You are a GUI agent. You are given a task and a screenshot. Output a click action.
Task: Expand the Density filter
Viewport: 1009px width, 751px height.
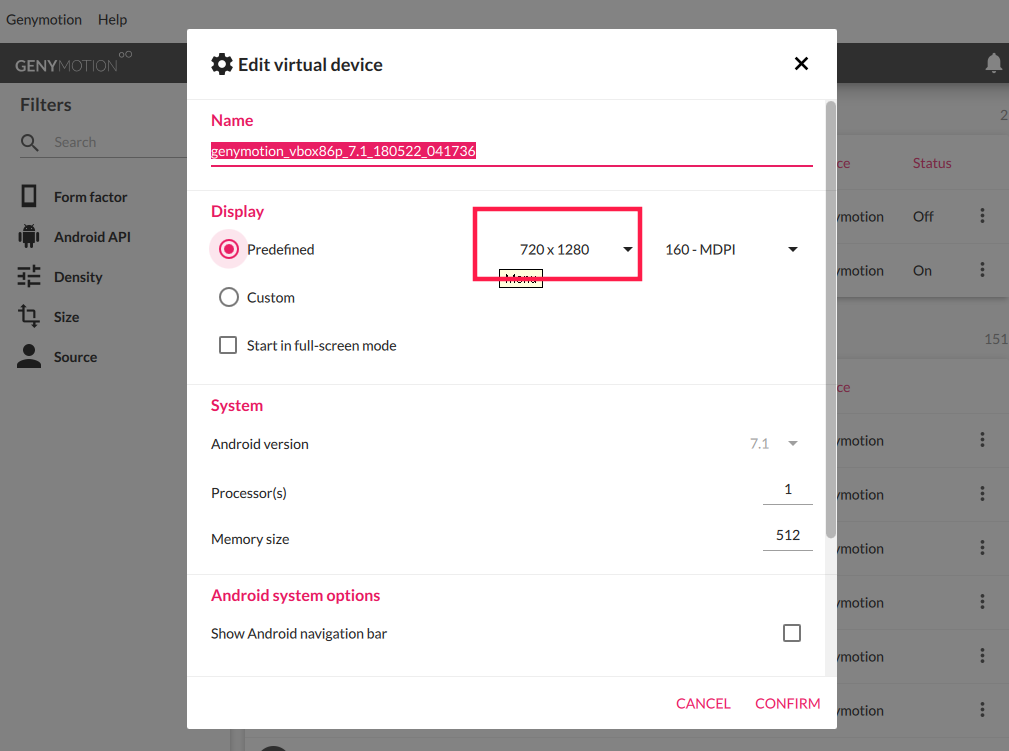(x=78, y=277)
